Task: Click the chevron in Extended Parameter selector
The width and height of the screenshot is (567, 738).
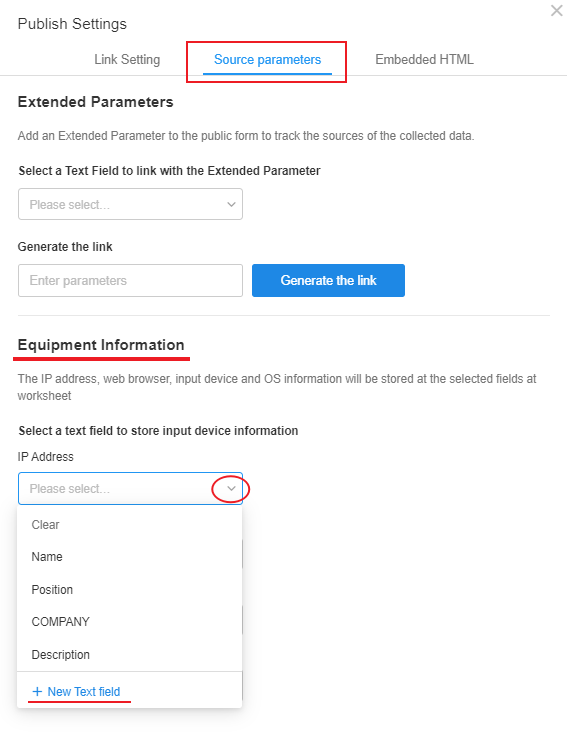Action: pos(231,204)
